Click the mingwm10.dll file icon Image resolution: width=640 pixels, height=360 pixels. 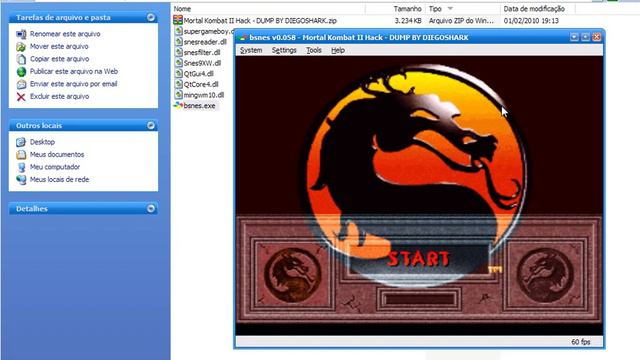[x=178, y=95]
